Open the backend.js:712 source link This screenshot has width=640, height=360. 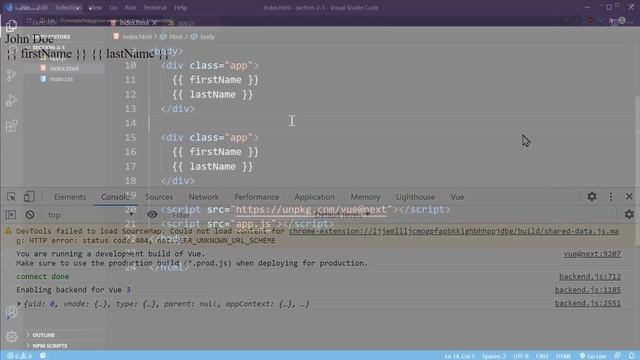(590, 277)
